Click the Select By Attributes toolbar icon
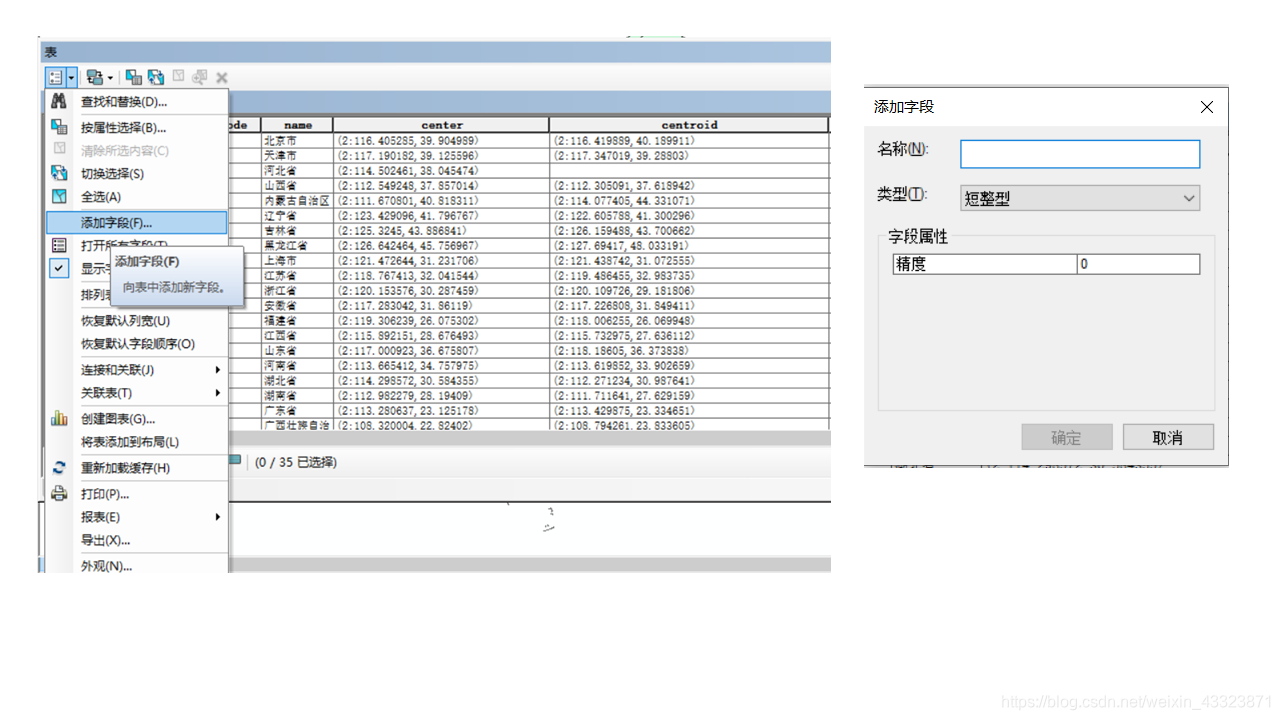 (x=134, y=77)
